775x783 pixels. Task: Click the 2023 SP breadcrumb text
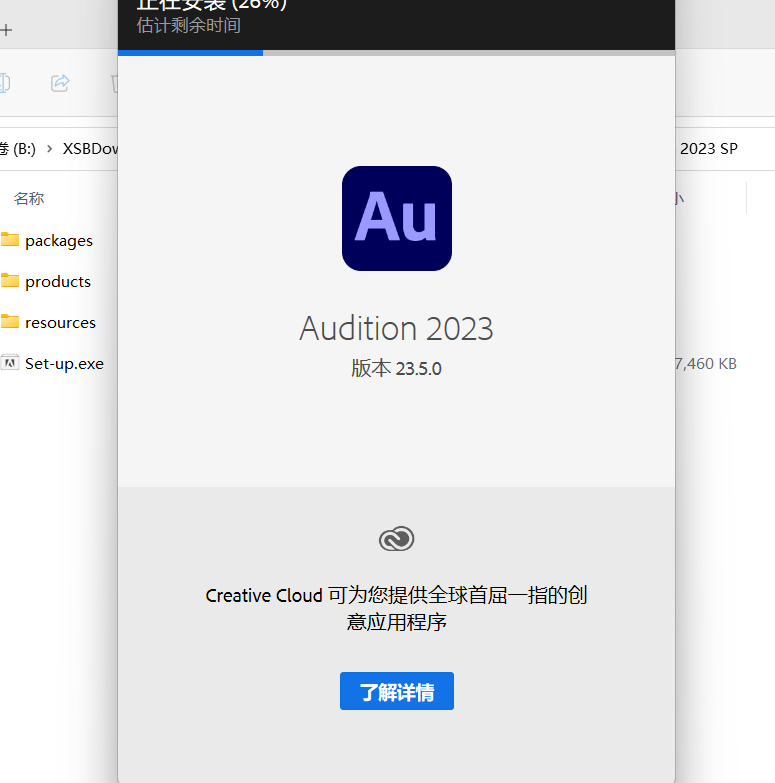709,149
